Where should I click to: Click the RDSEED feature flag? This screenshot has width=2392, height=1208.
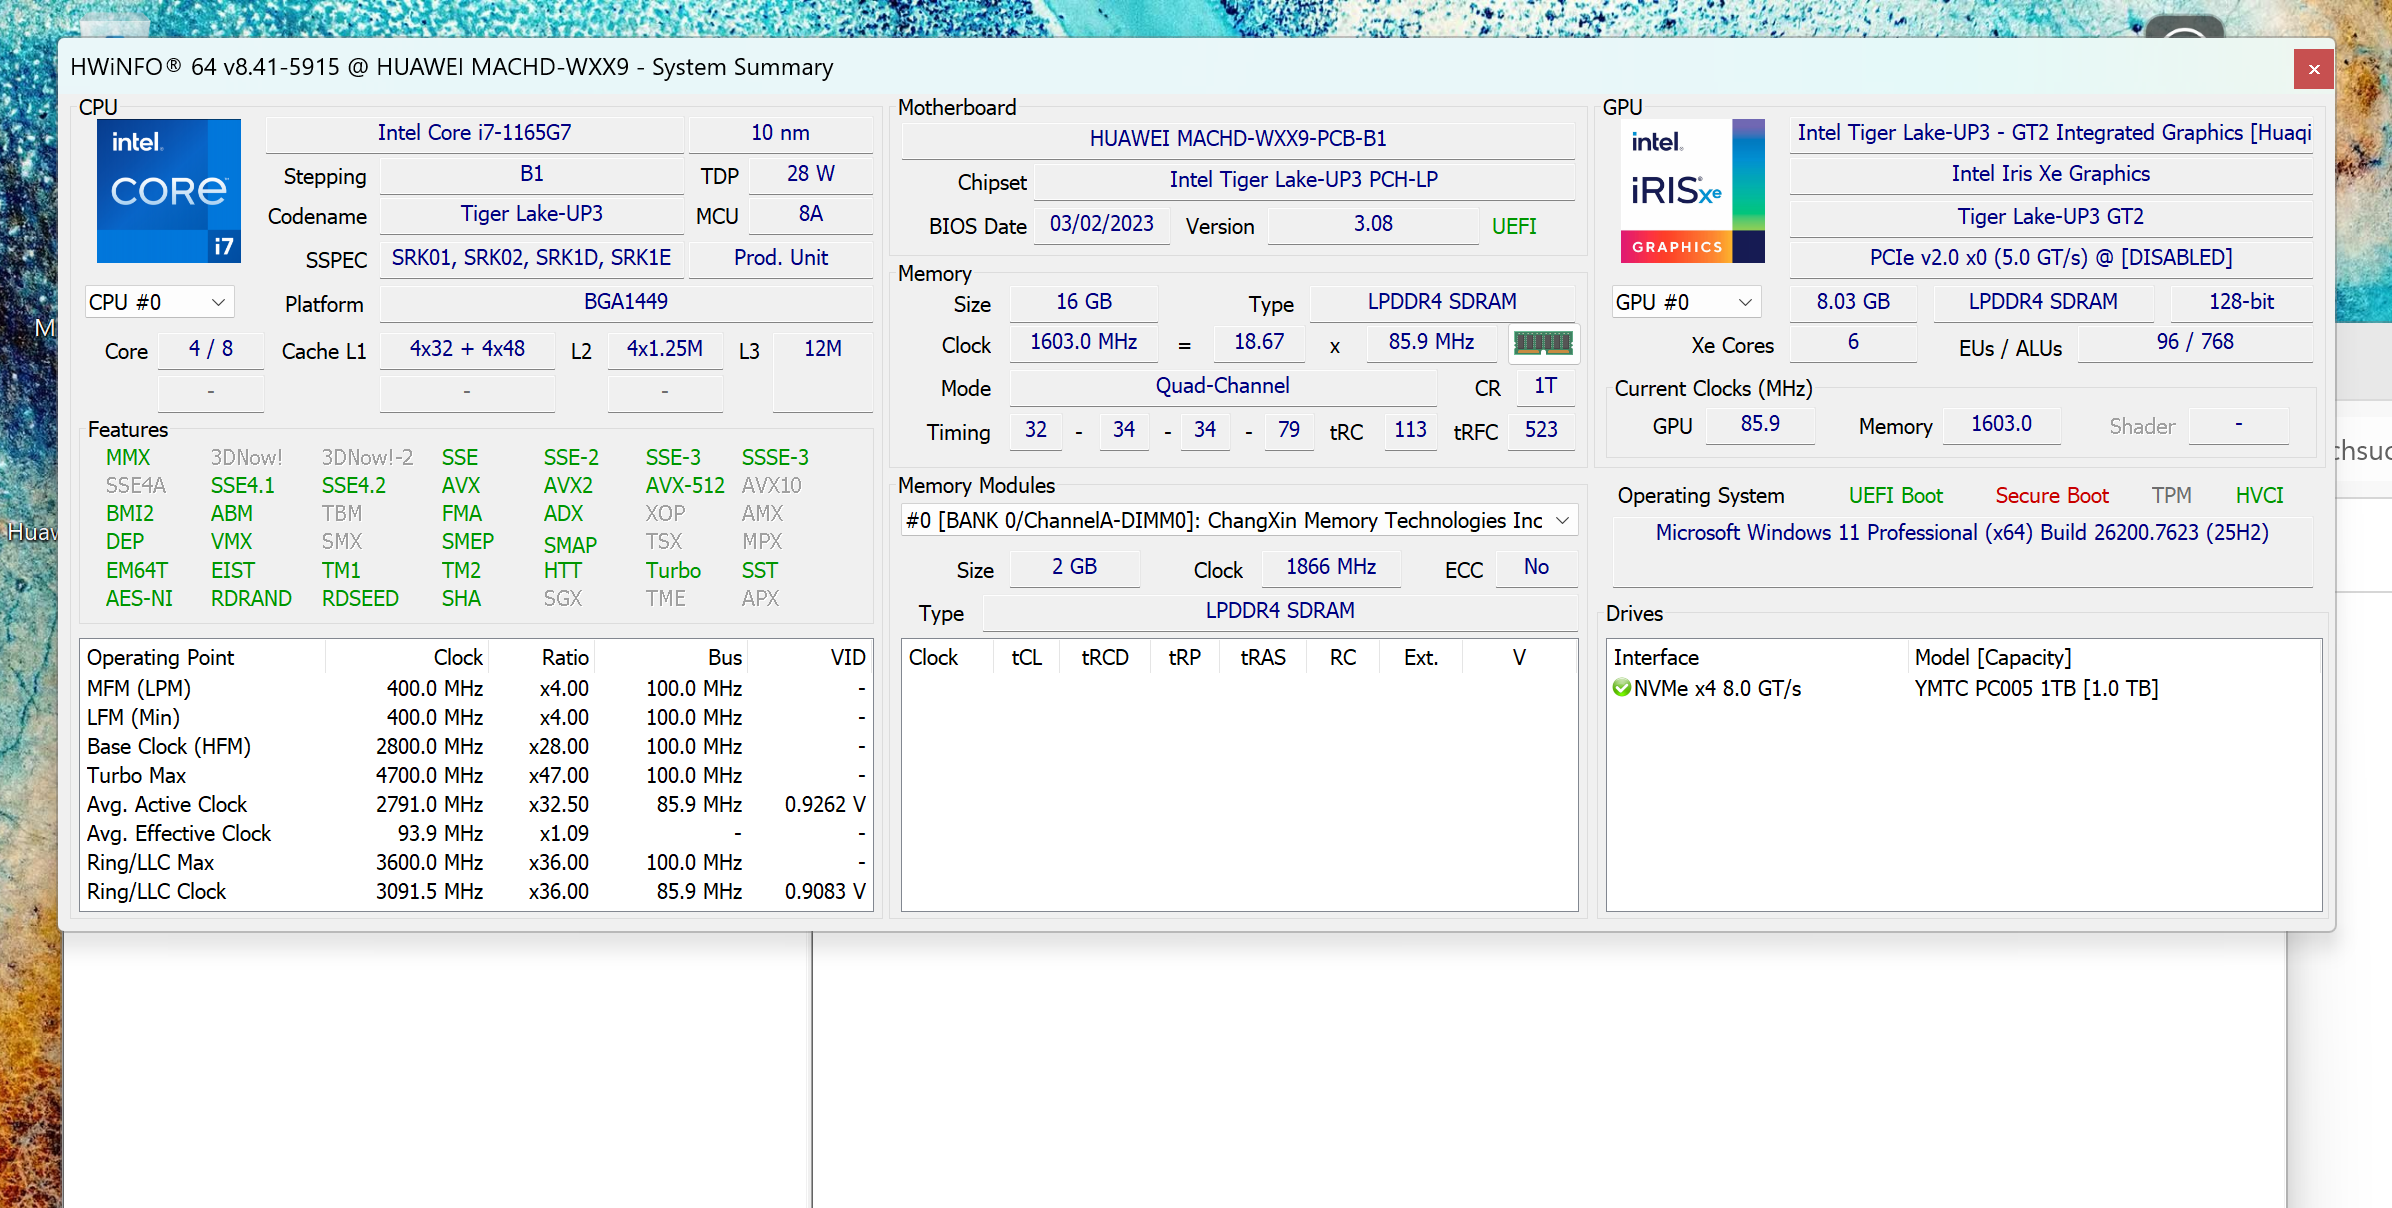coord(360,599)
